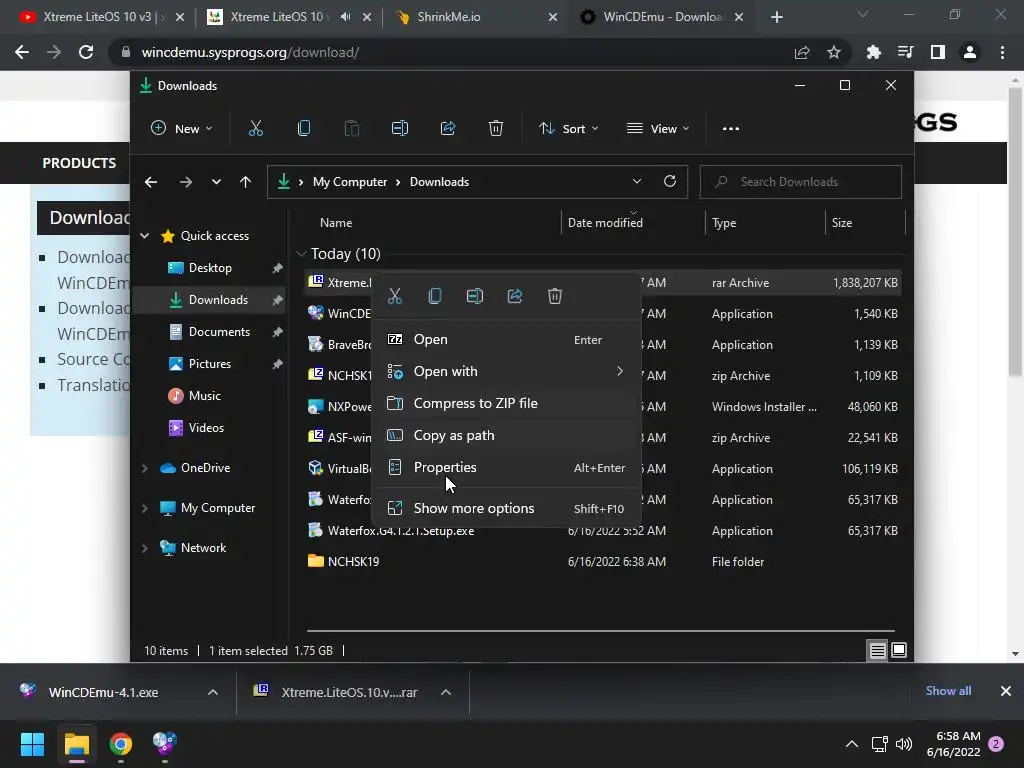Open the View dropdown
The height and width of the screenshot is (768, 1024).
(658, 129)
